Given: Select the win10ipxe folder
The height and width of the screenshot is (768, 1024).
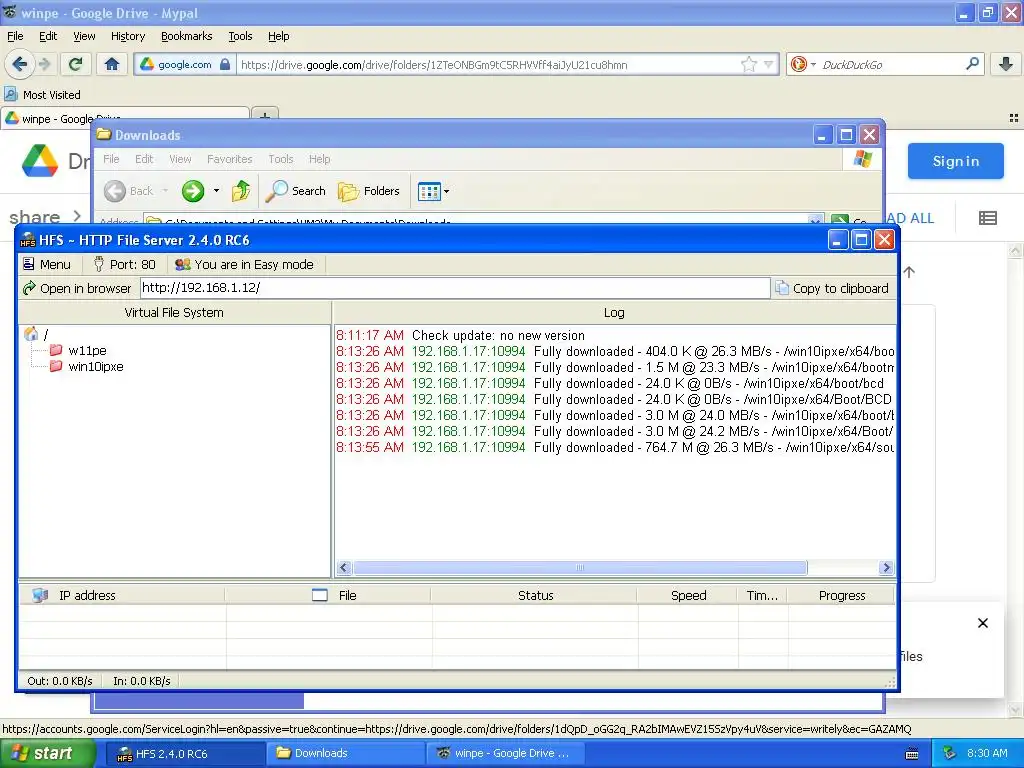Looking at the screenshot, I should (87, 366).
